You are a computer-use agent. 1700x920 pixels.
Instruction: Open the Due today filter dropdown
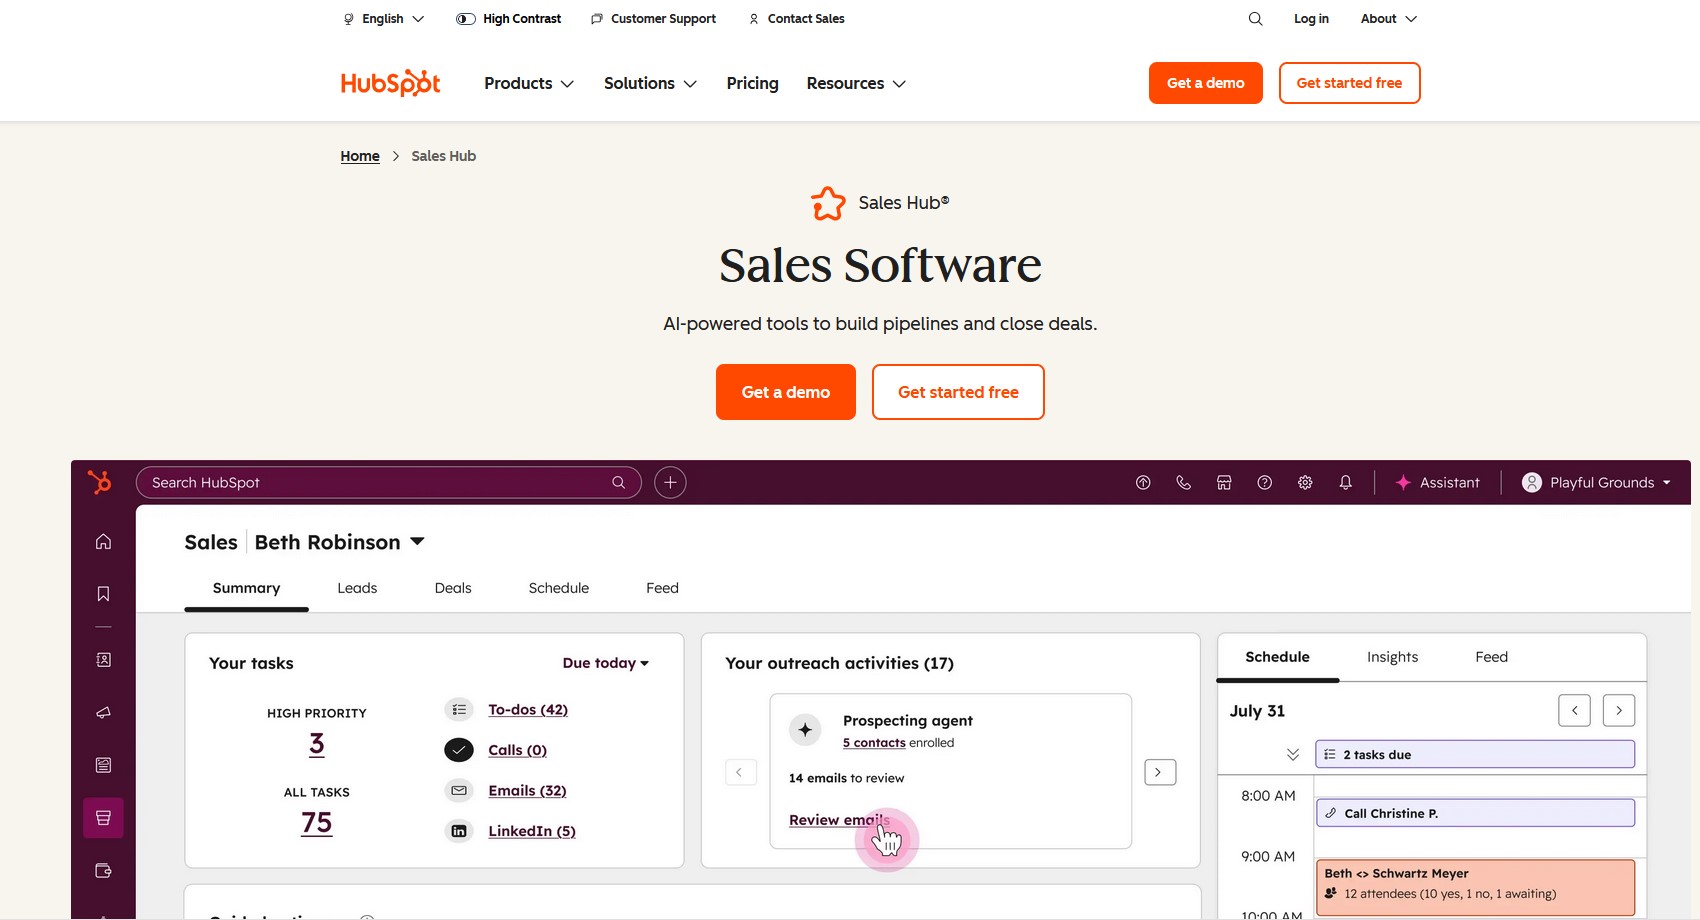606,663
